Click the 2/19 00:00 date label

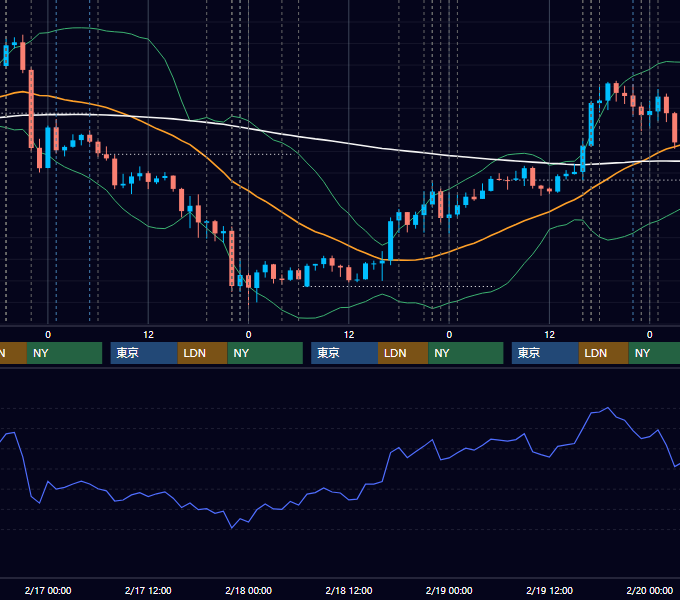[x=449, y=590]
